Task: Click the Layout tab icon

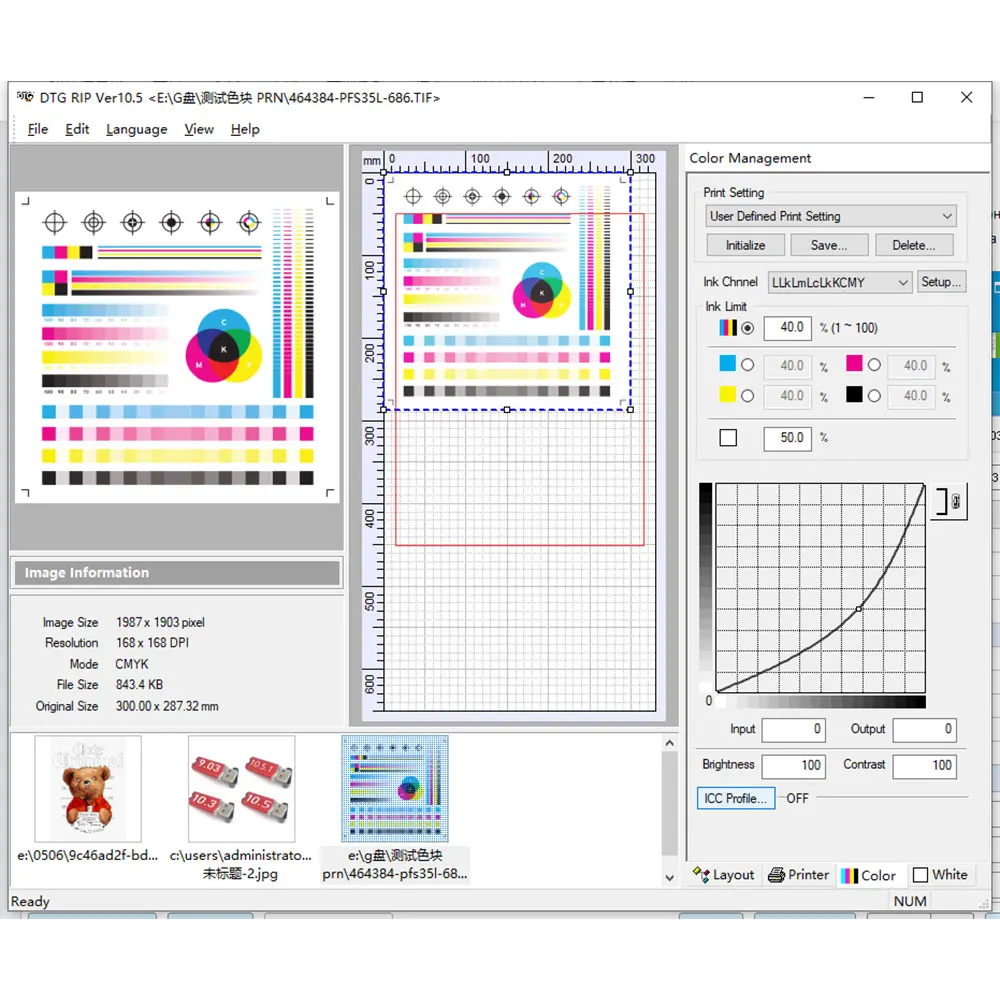Action: coord(701,875)
